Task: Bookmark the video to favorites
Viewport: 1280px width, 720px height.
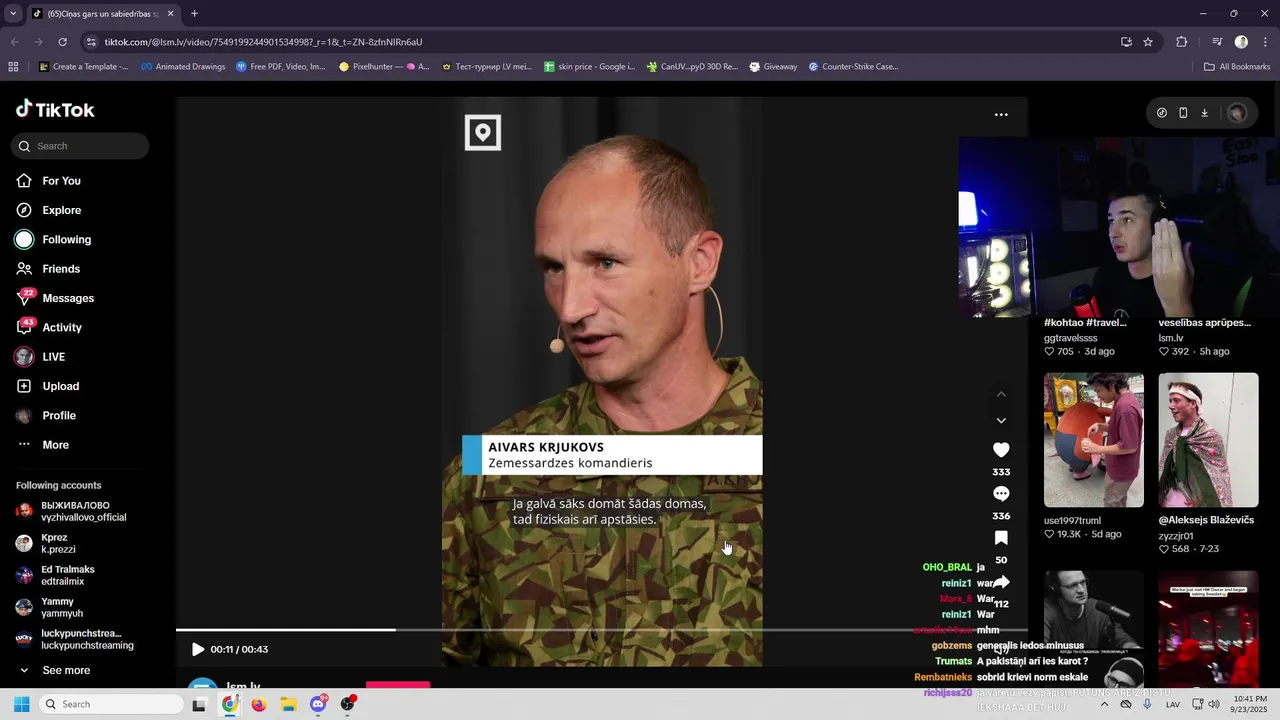Action: click(1001, 538)
